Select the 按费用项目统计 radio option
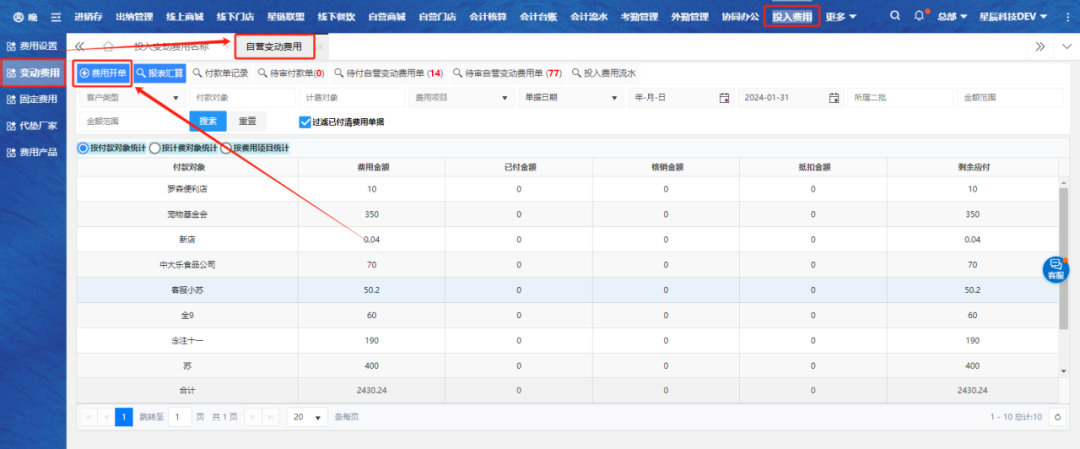 tap(227, 148)
